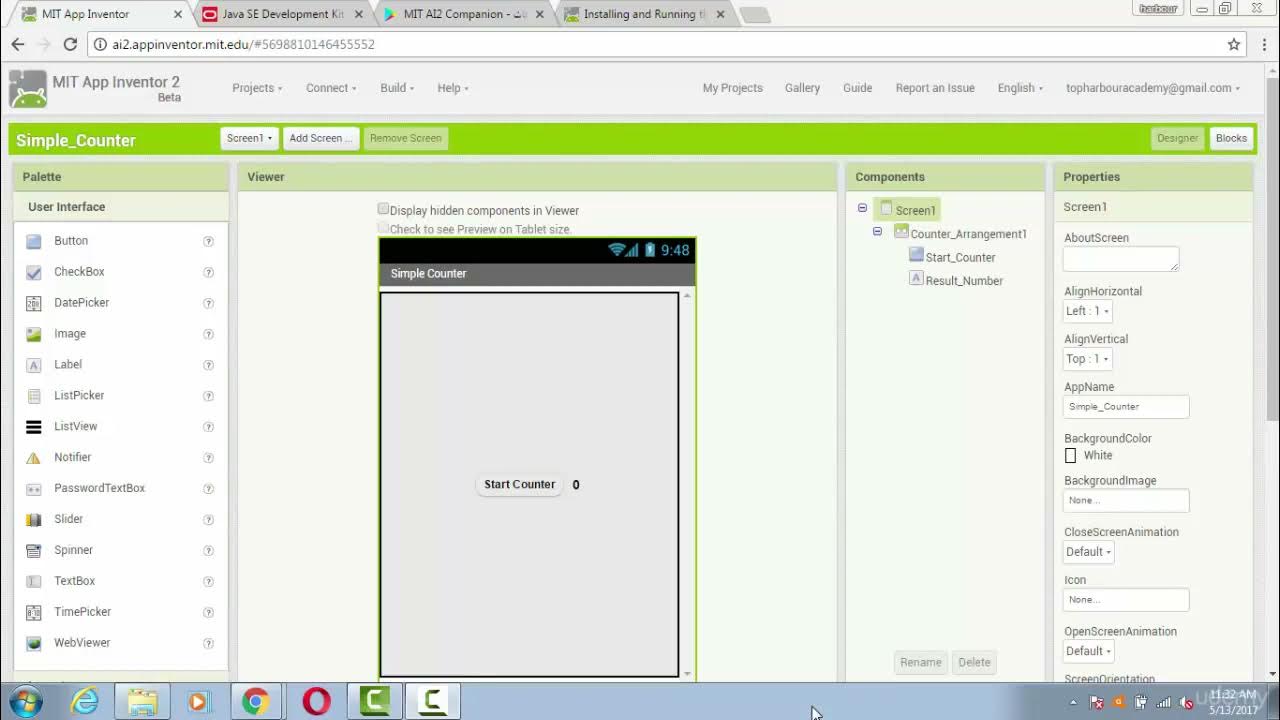Collapse the Screen1 tree node
This screenshot has height=720, width=1280.
click(862, 208)
